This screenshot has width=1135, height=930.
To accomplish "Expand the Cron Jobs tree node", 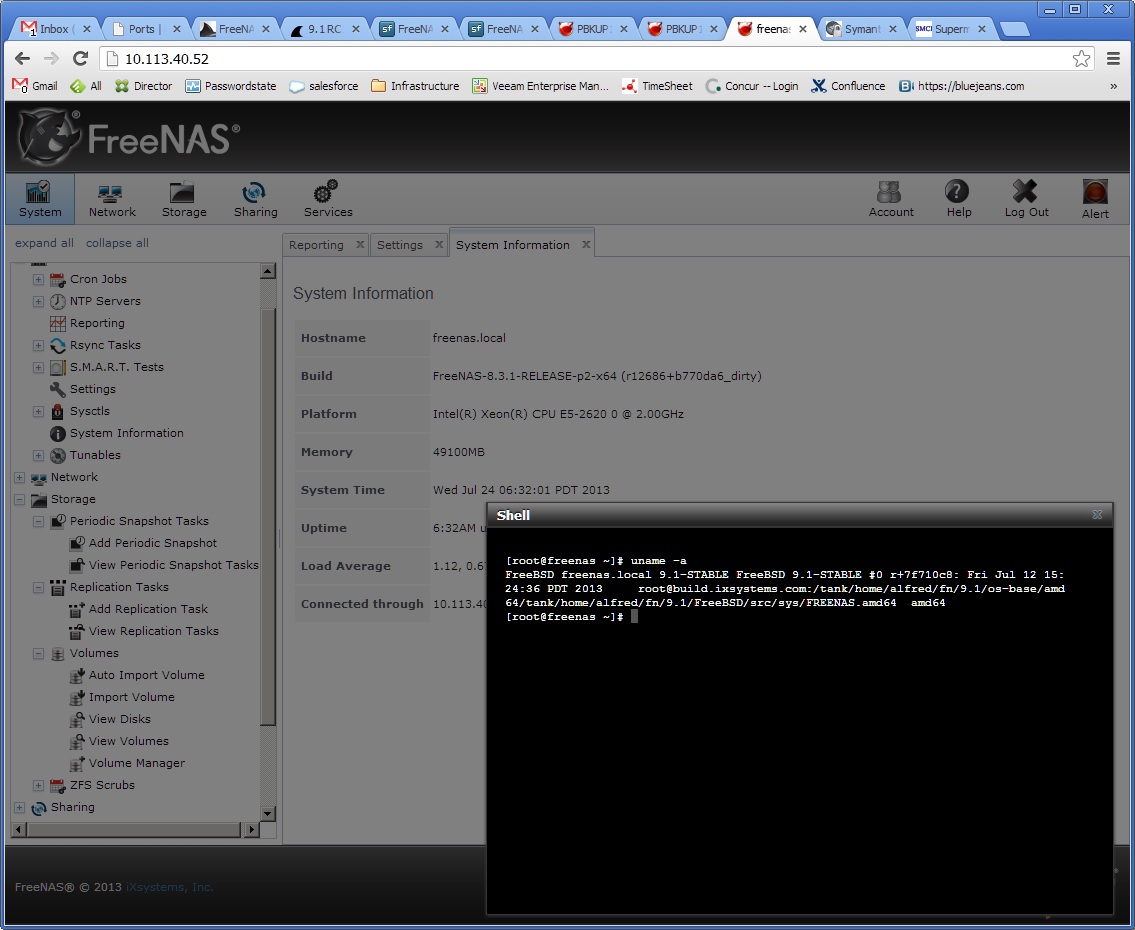I will click(38, 279).
